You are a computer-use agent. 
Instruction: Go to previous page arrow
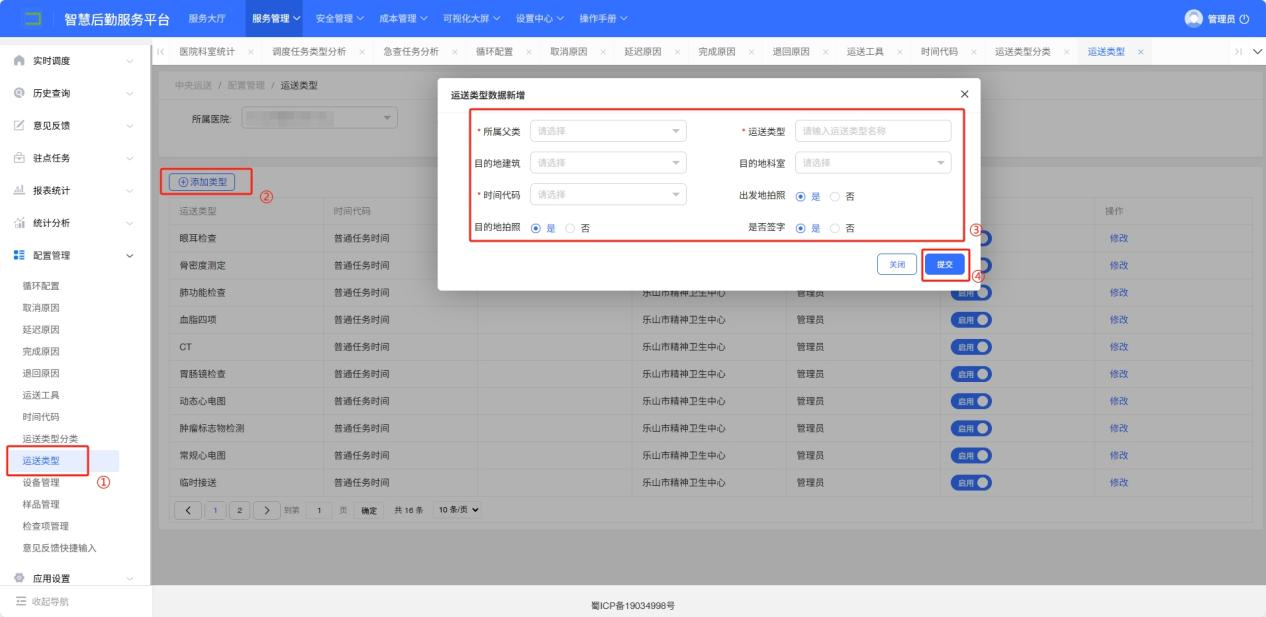187,510
